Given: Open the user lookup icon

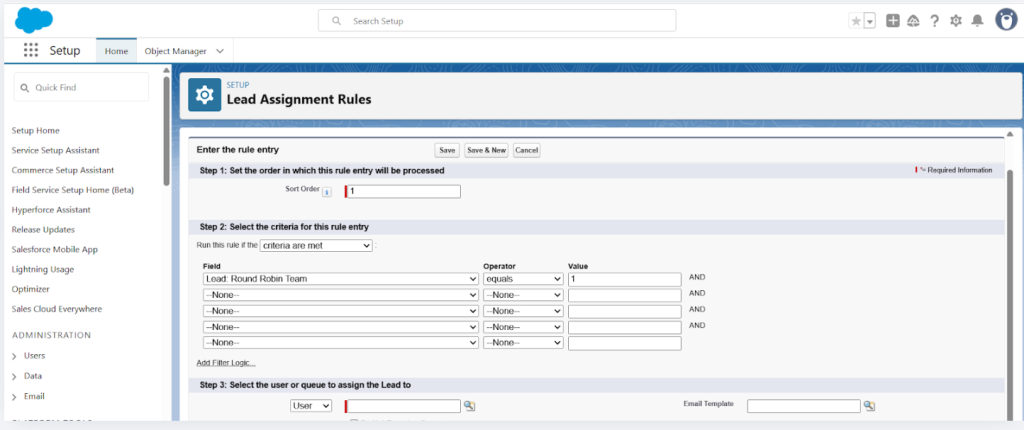Looking at the screenshot, I should tap(469, 406).
